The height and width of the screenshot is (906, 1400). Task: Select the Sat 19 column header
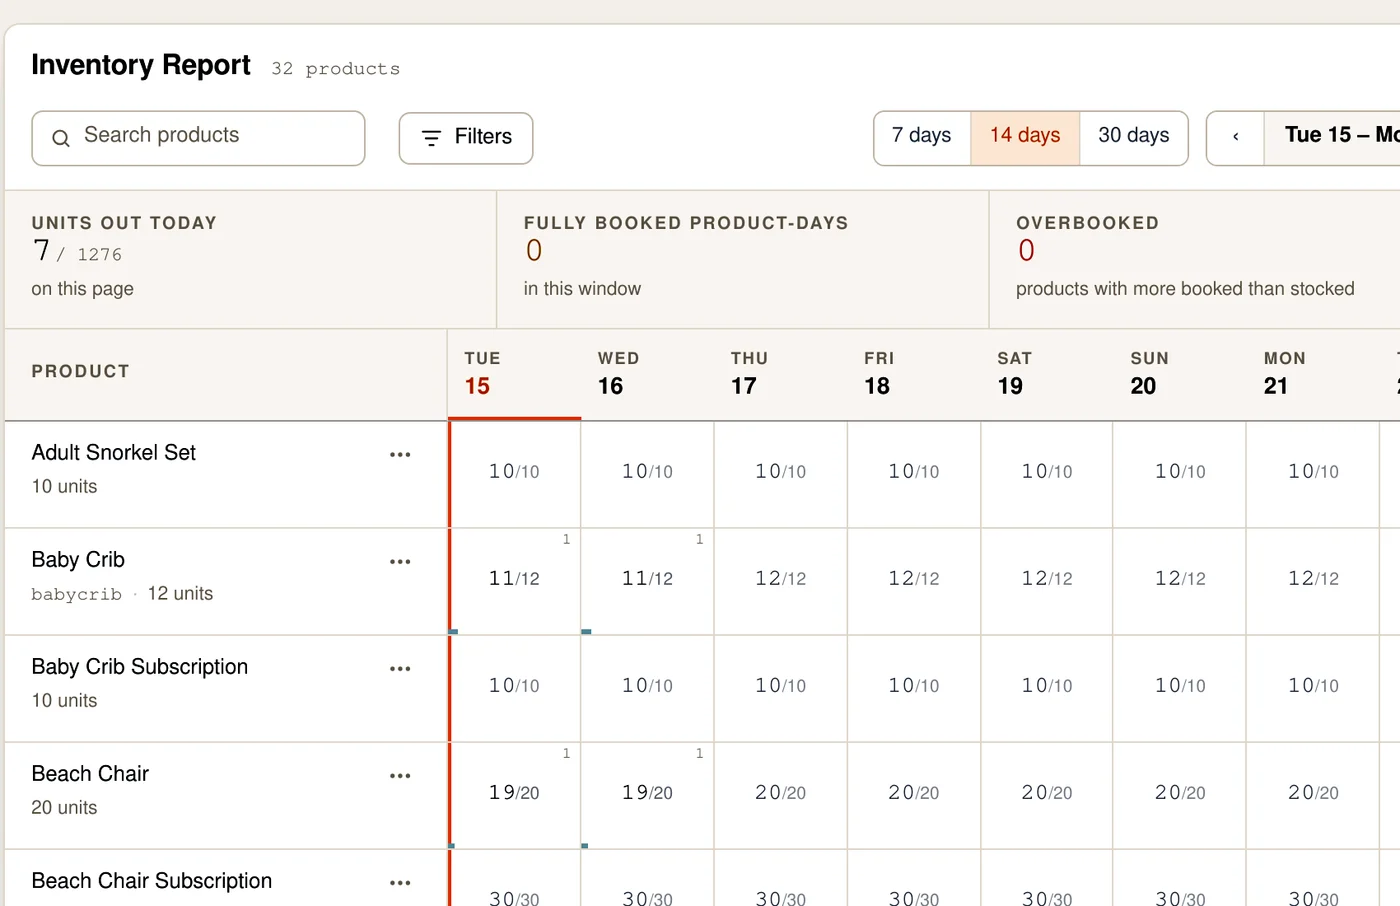[1047, 374]
